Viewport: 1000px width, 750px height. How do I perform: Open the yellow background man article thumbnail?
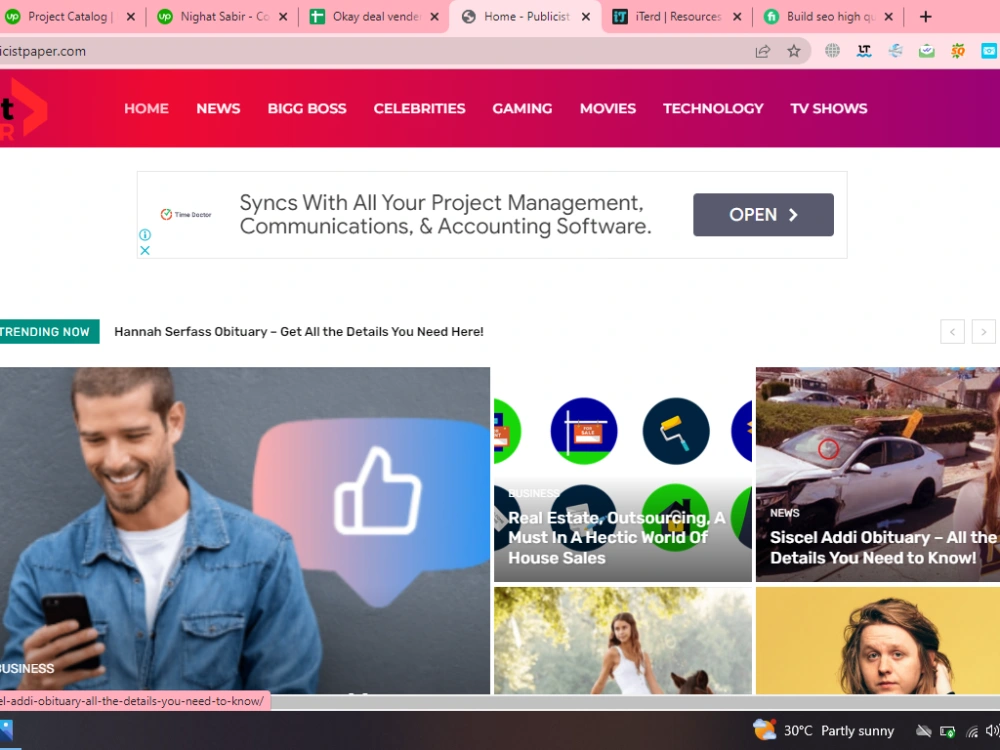[x=878, y=640]
